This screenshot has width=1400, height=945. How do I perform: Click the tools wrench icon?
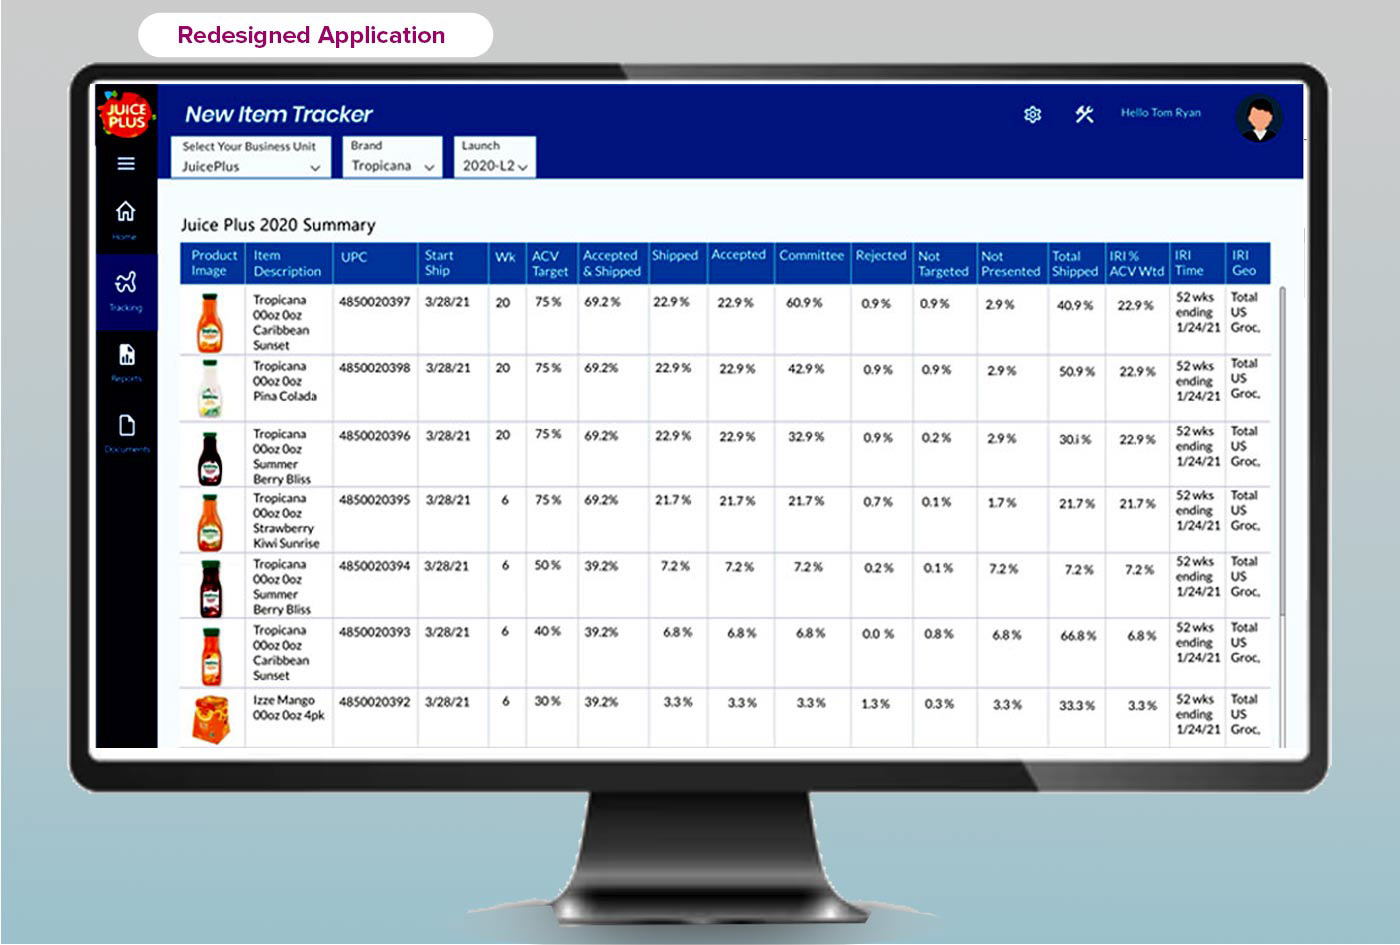tap(1084, 114)
